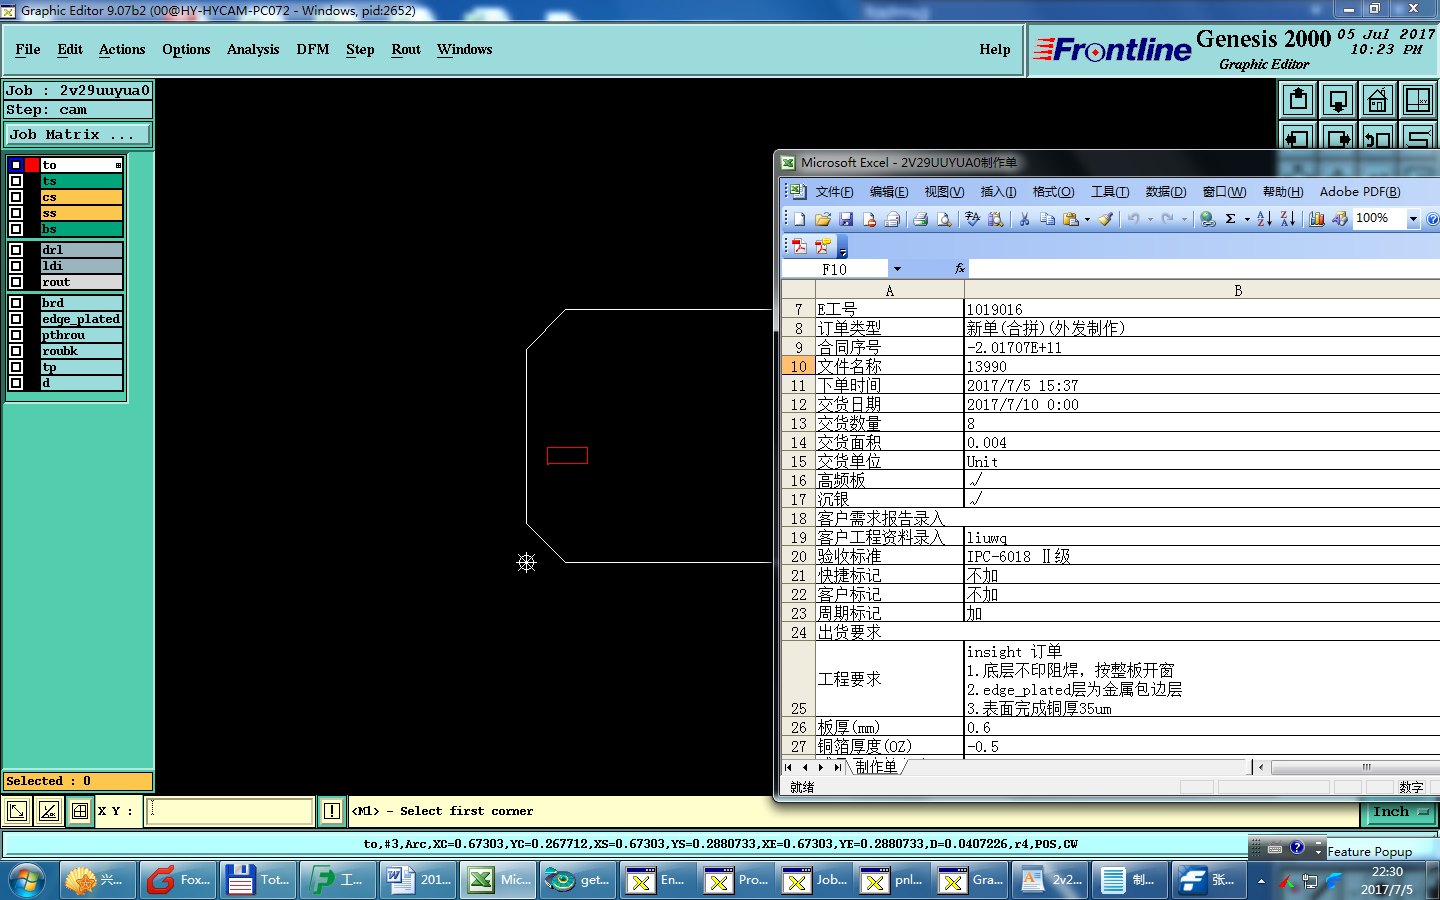The height and width of the screenshot is (900, 1440).
Task: Open the Options menu in Genesis
Action: [x=186, y=49]
